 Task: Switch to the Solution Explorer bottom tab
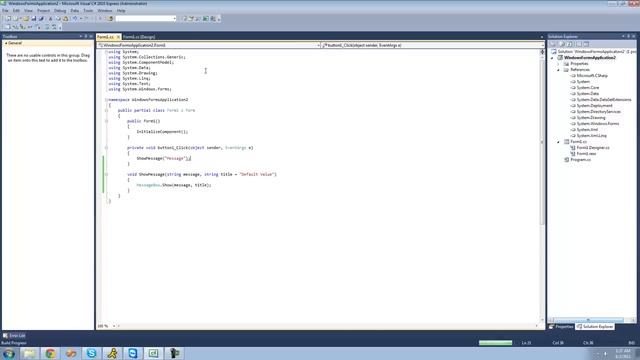[x=596, y=327]
